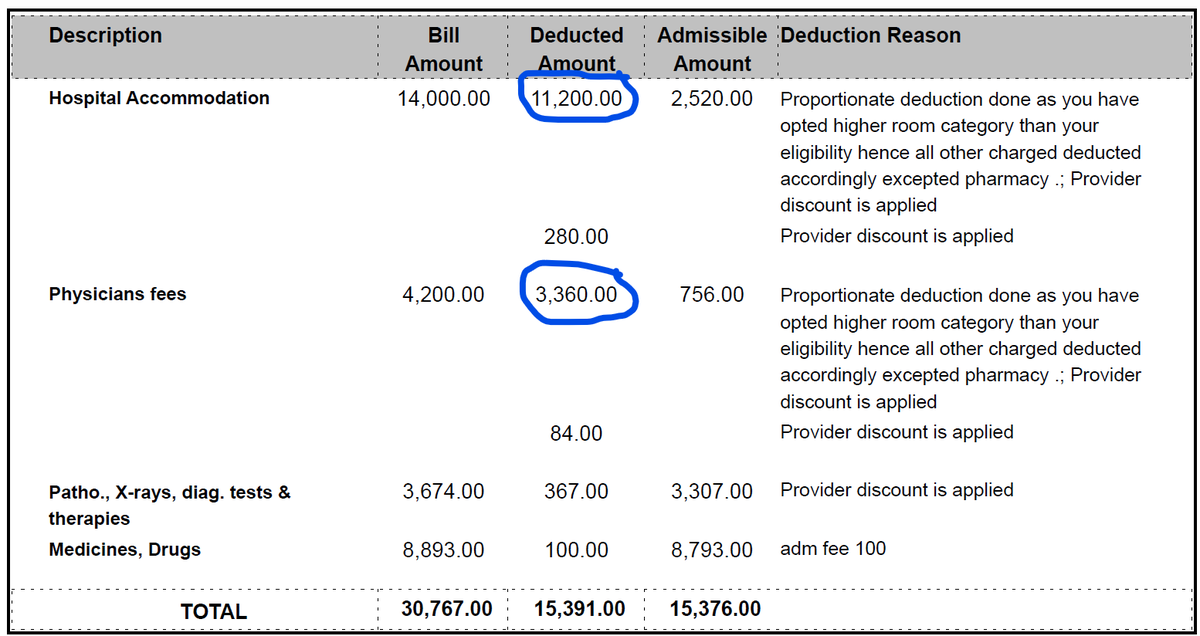This screenshot has width=1200, height=636.
Task: Click the 367.00 deducted amount
Action: click(576, 491)
